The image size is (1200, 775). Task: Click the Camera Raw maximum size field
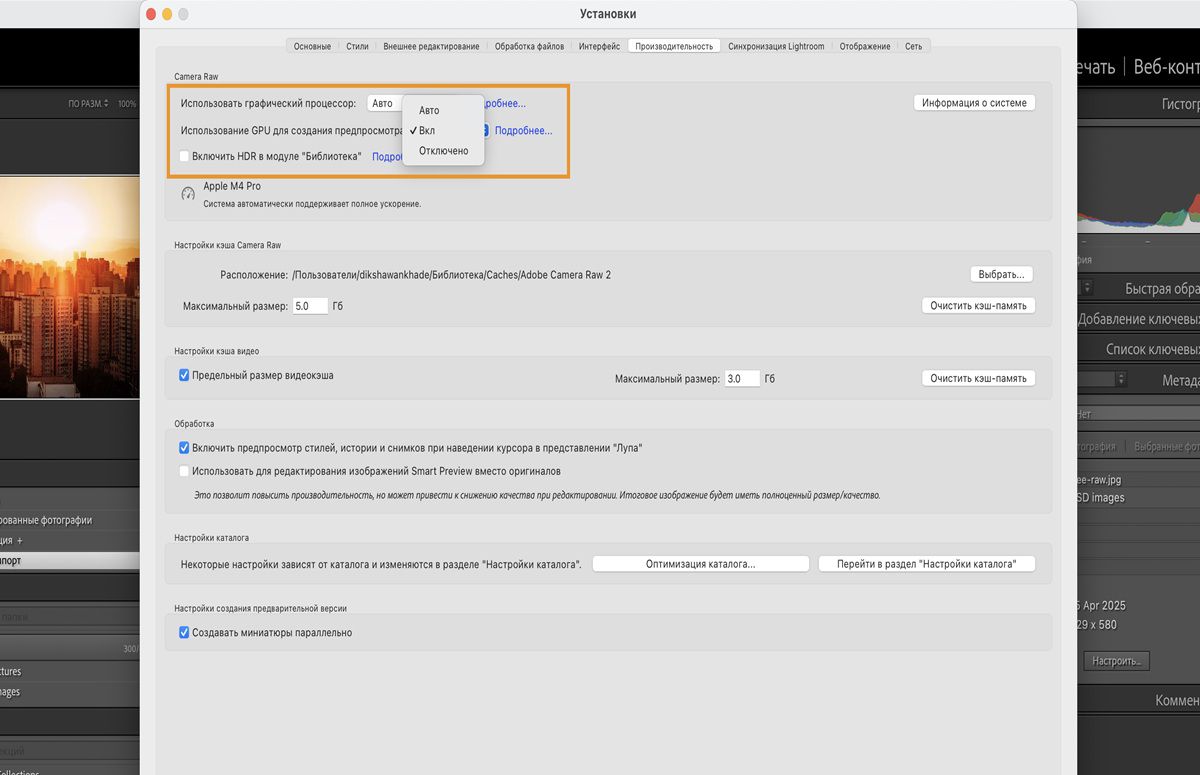310,306
